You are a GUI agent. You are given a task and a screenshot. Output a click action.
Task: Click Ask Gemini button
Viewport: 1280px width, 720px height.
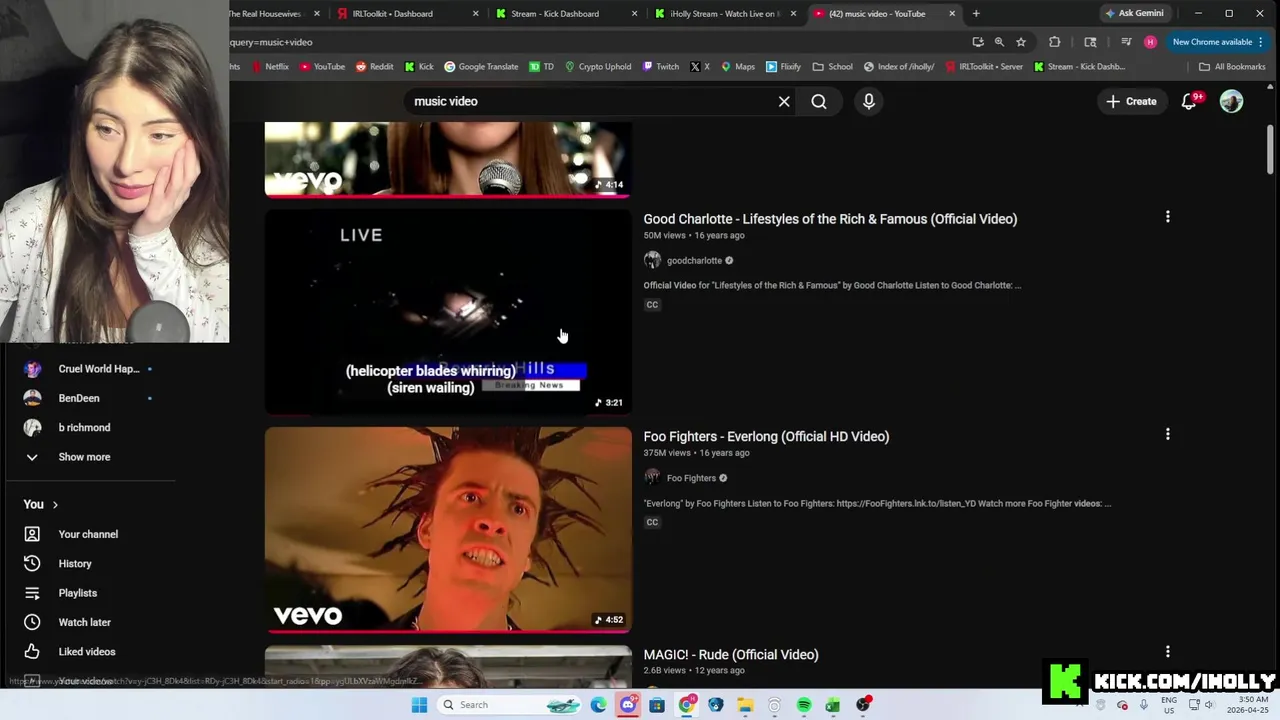click(x=1134, y=14)
